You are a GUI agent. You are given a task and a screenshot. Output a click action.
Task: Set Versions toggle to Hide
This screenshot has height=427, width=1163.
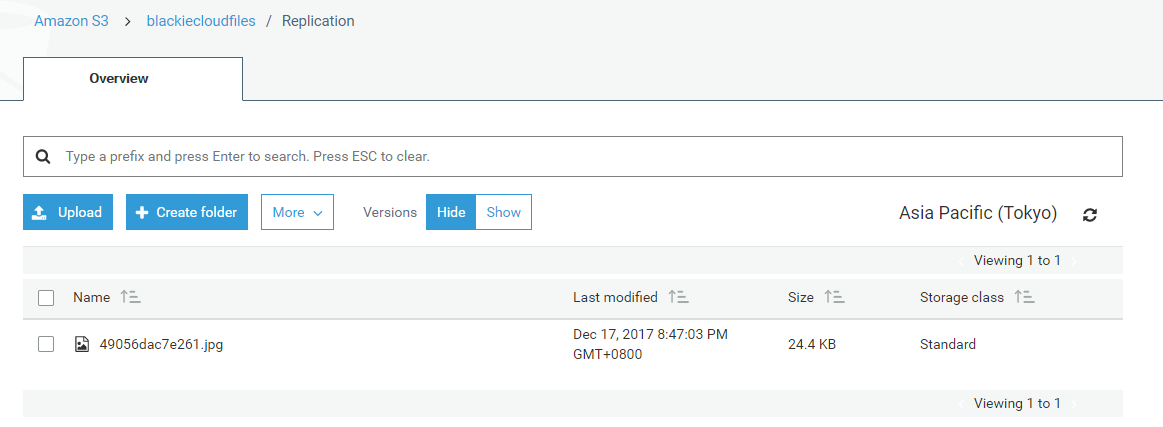[x=451, y=212]
